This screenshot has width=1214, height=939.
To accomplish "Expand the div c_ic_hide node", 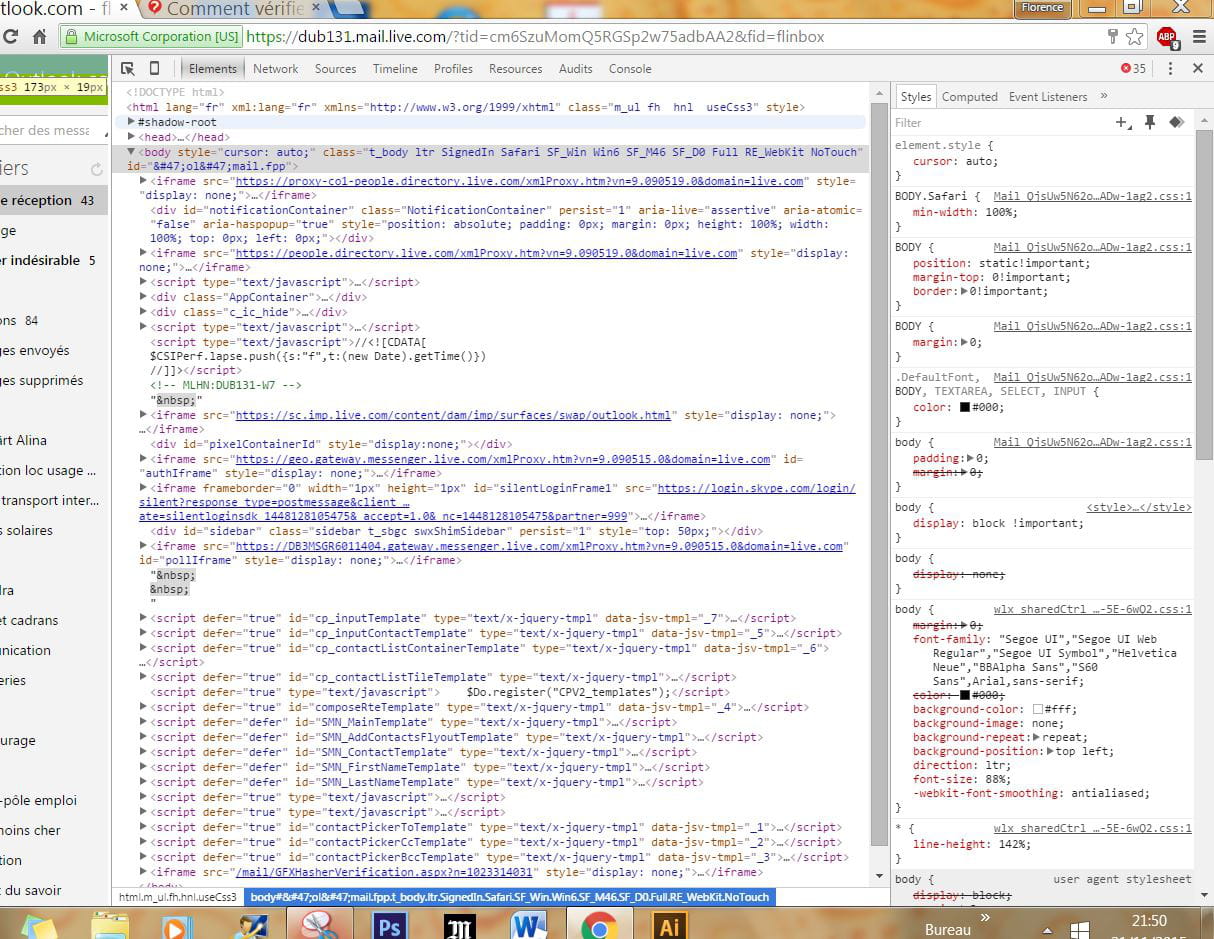I will point(144,312).
